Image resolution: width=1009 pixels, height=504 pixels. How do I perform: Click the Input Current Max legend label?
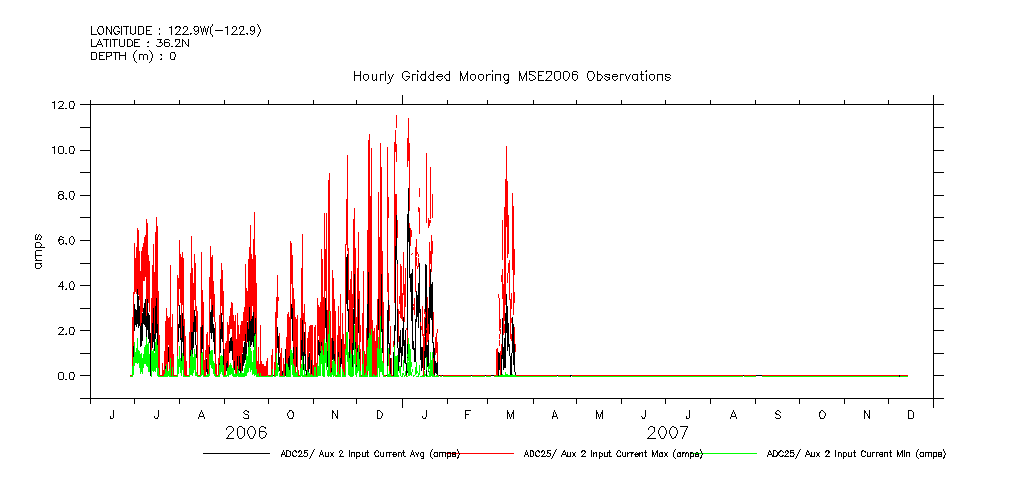613,454
